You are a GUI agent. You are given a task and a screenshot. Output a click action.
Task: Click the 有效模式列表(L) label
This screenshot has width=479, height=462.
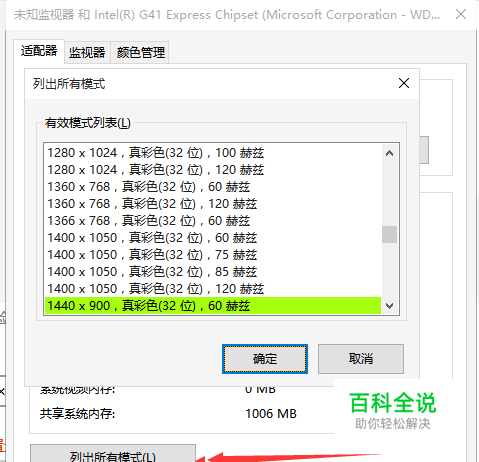point(88,123)
